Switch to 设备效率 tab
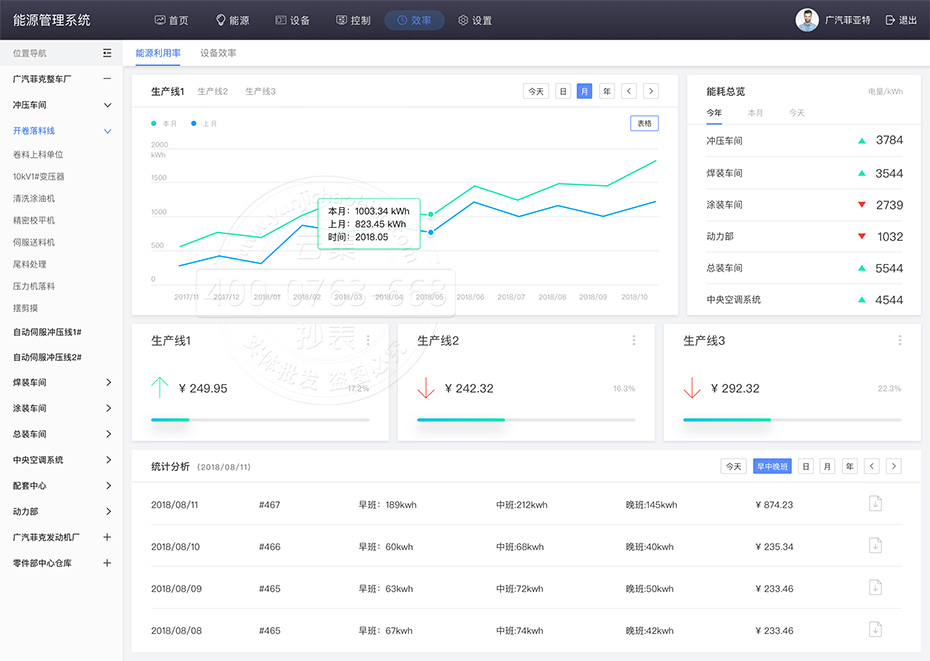Screen dimensions: 930x661 [x=218, y=53]
